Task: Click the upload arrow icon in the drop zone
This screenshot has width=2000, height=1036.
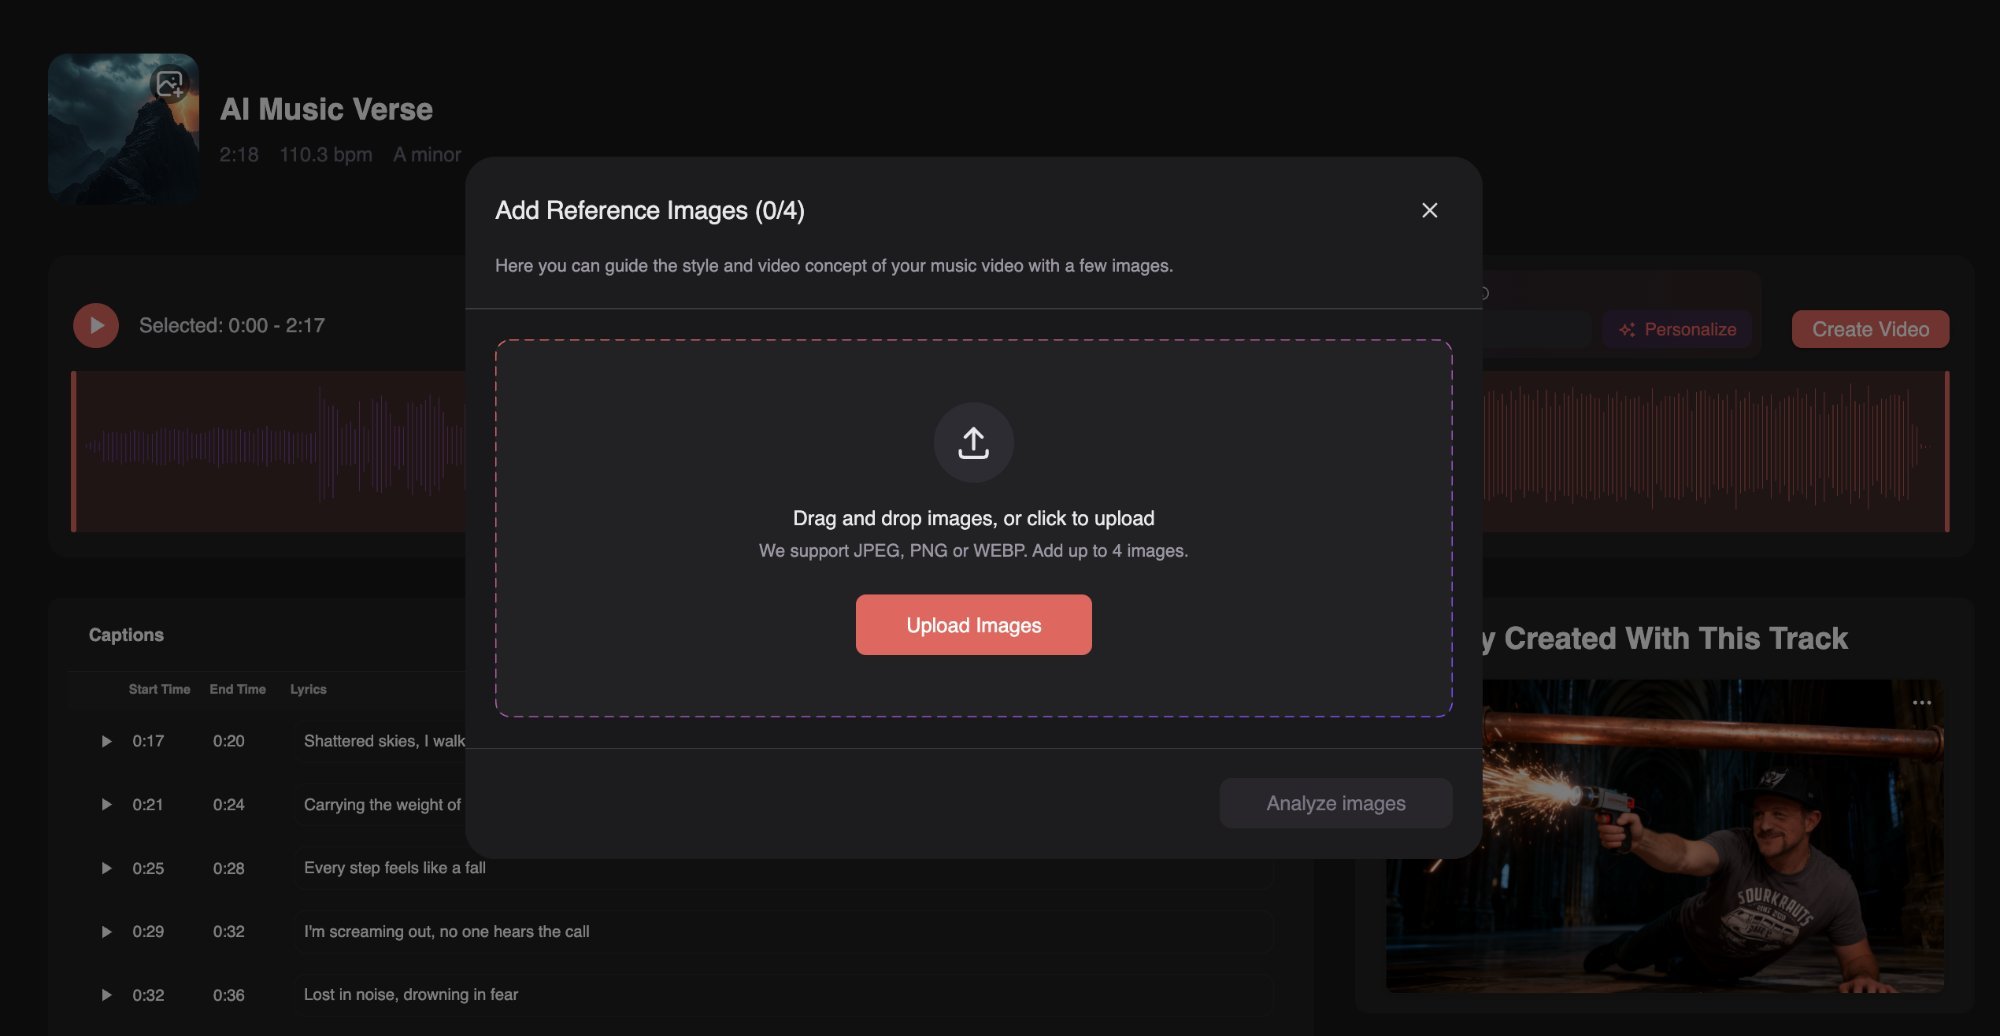Action: pyautogui.click(x=972, y=442)
